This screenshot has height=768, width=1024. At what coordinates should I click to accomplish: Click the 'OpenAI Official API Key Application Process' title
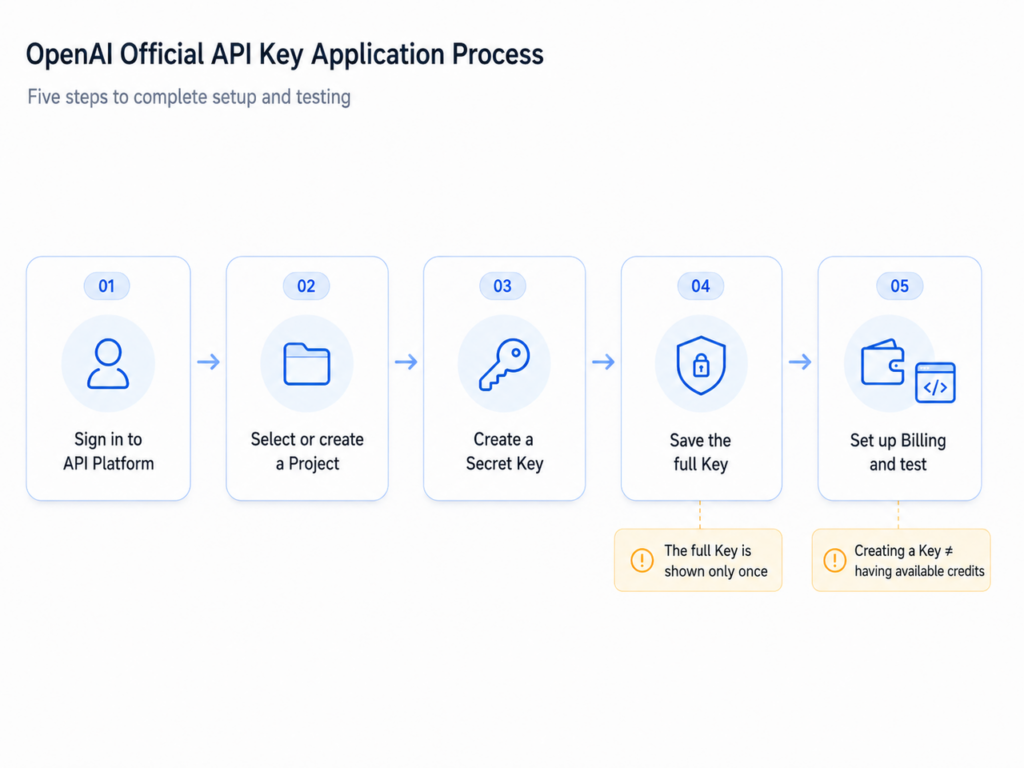coord(285,54)
